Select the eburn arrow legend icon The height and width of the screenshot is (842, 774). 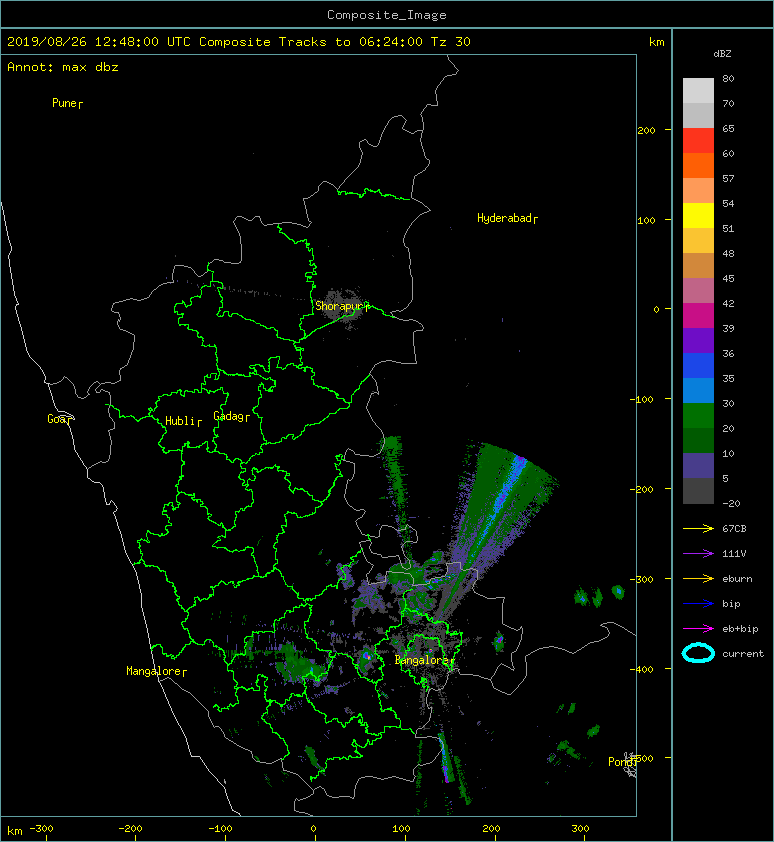[698, 578]
